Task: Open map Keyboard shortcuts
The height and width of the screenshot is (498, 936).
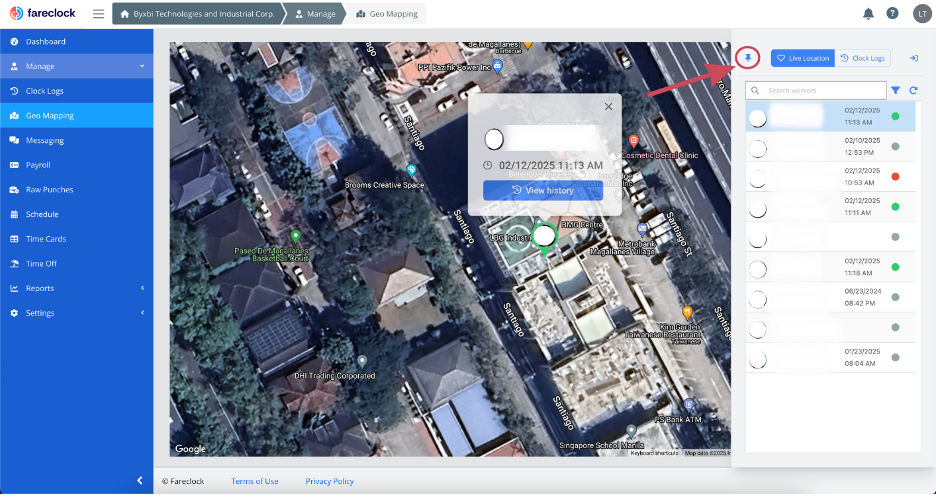Action: coord(654,453)
